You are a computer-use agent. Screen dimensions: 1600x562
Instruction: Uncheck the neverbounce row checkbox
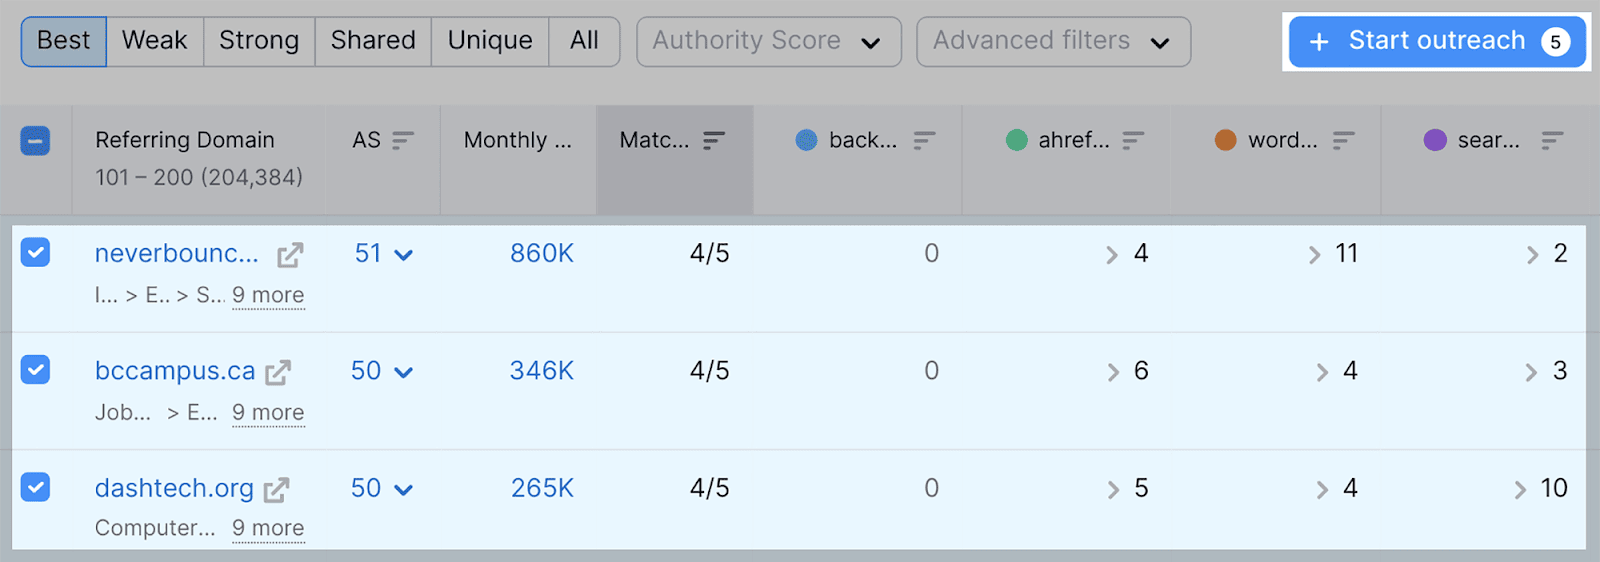click(x=35, y=252)
